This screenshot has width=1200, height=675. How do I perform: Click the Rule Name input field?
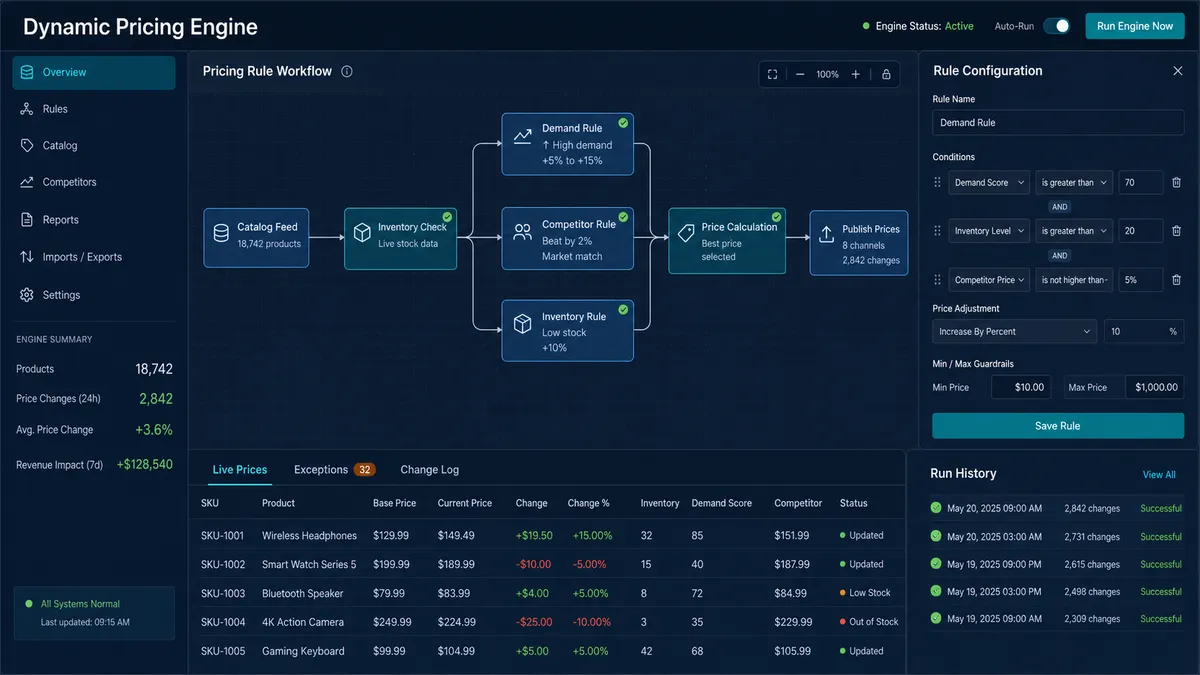tap(1058, 122)
